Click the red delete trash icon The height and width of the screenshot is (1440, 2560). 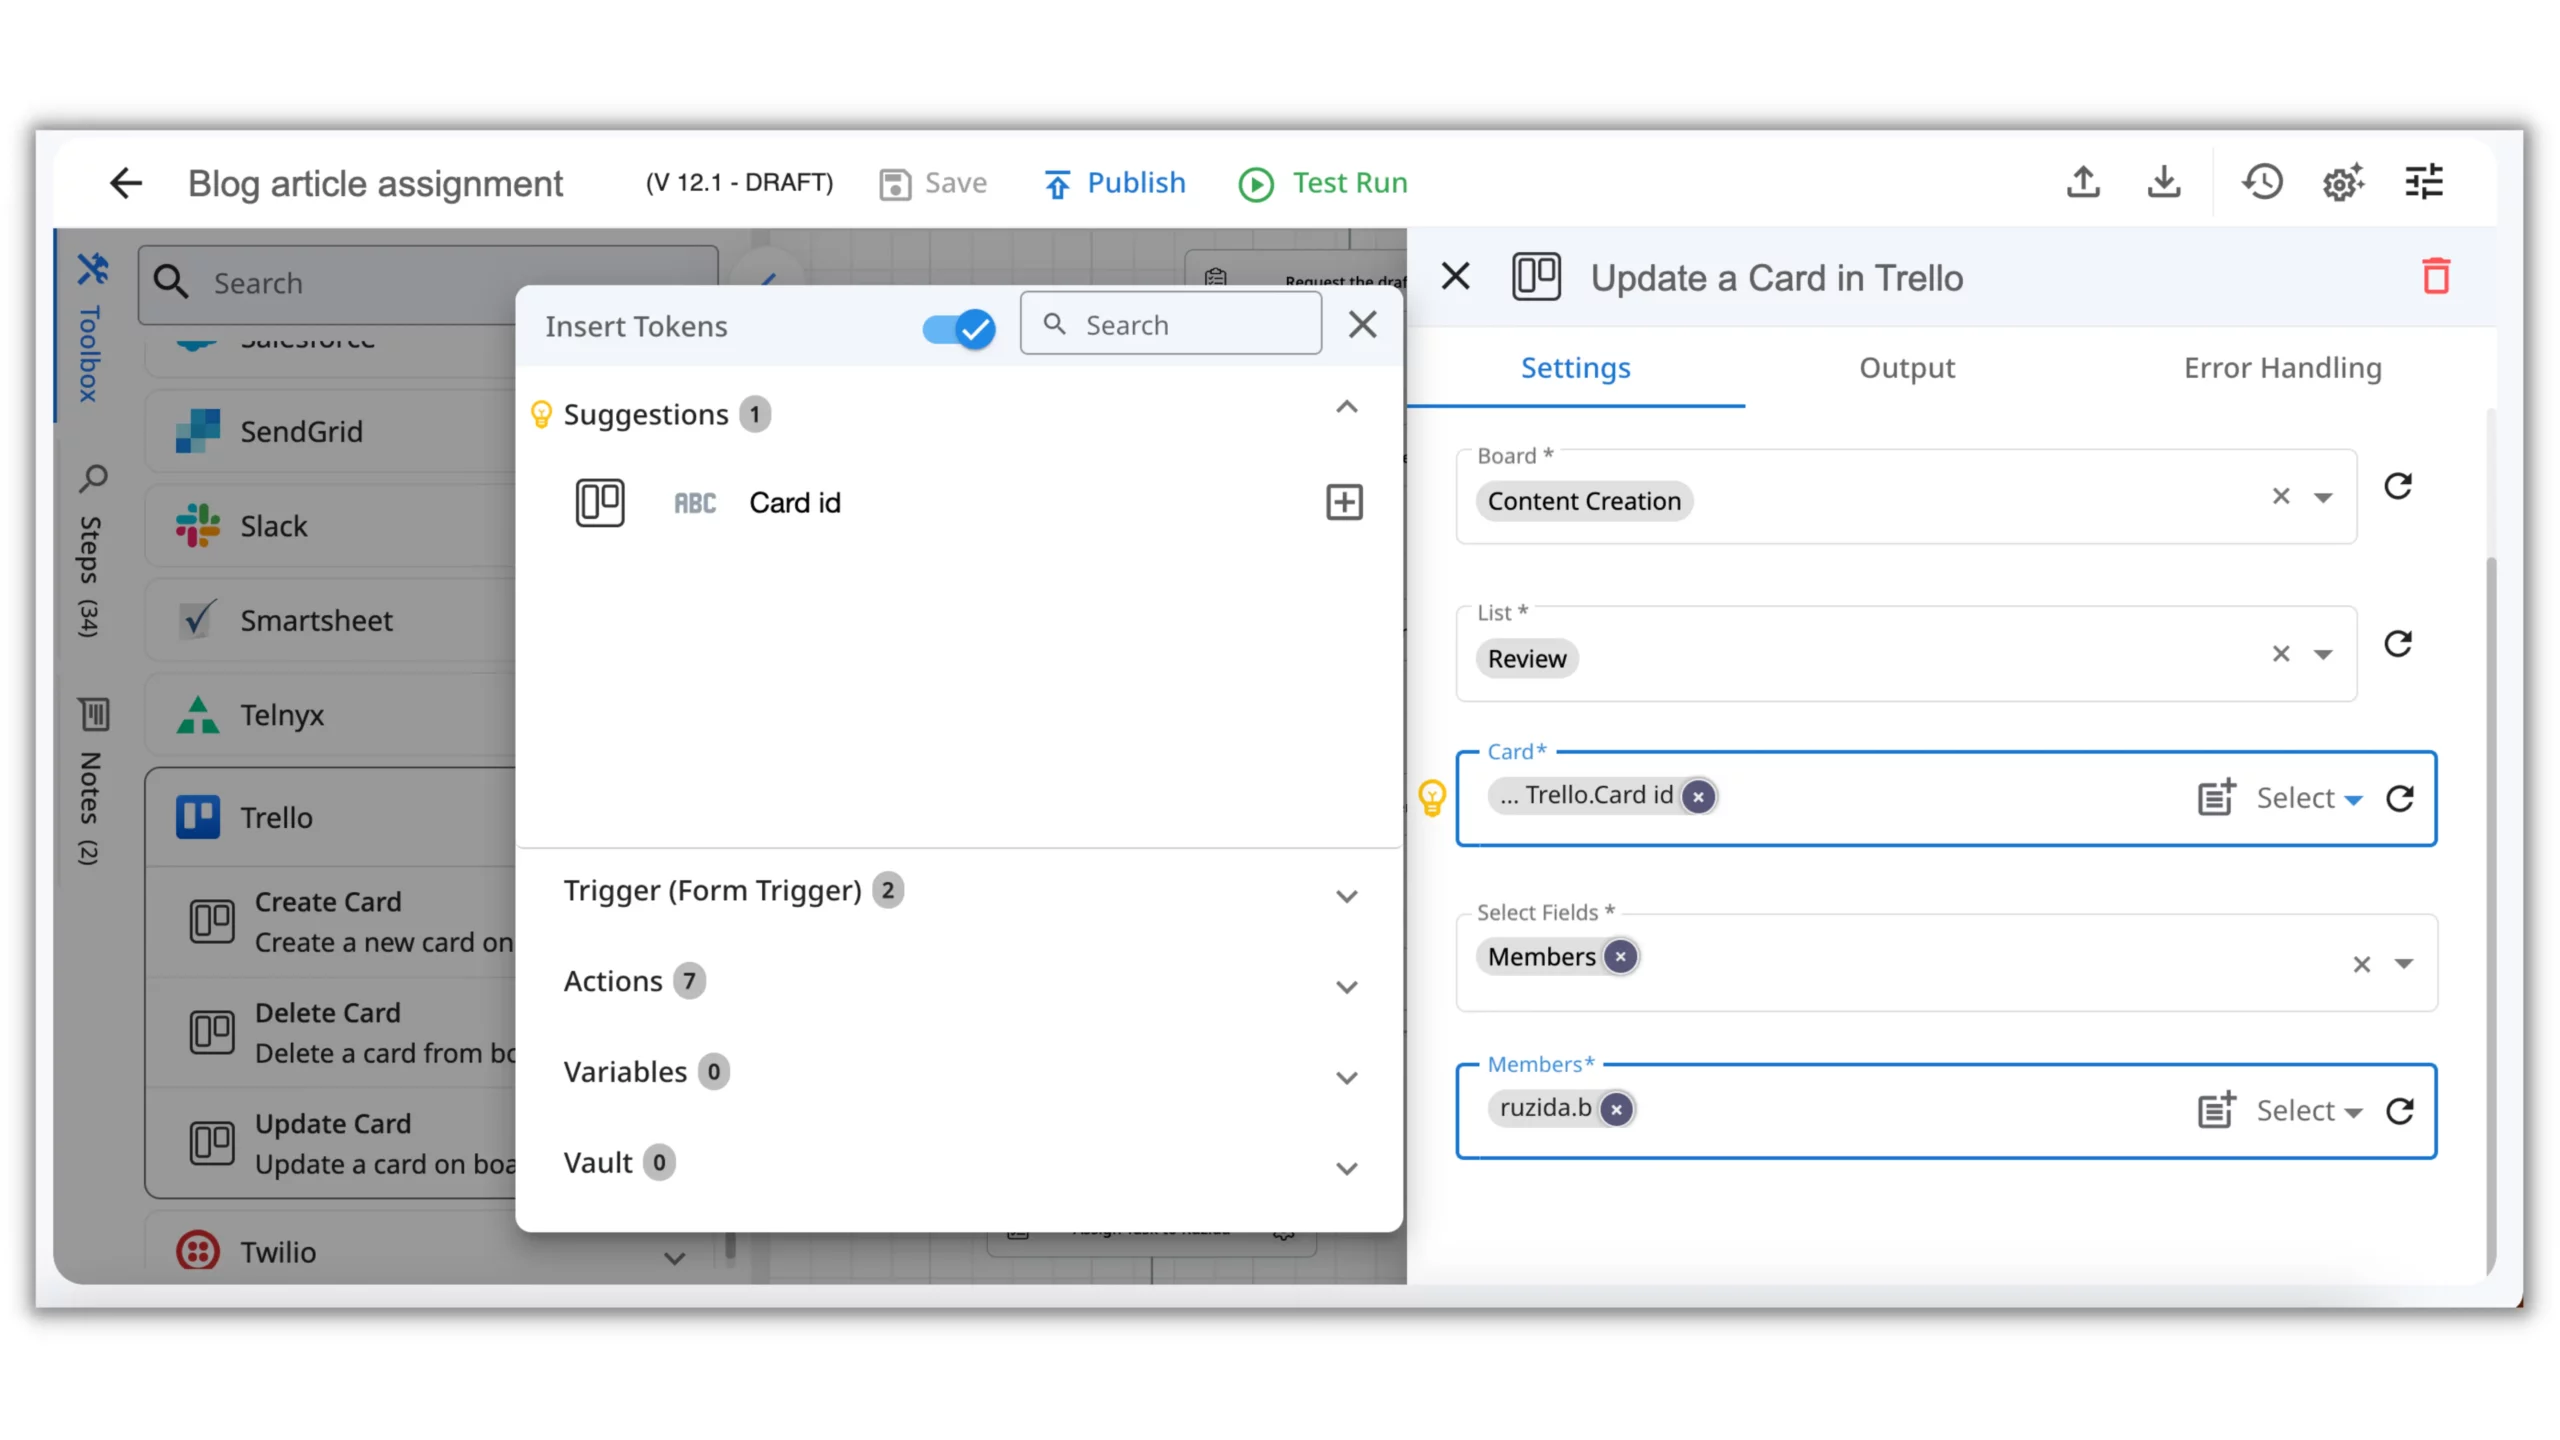click(2436, 277)
